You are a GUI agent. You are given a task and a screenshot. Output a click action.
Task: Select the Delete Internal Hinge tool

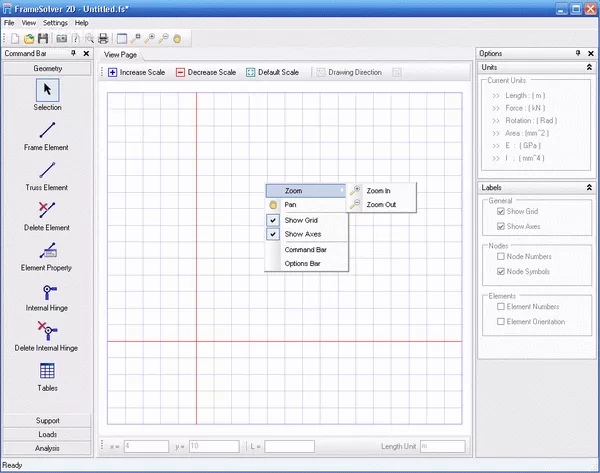point(47,337)
